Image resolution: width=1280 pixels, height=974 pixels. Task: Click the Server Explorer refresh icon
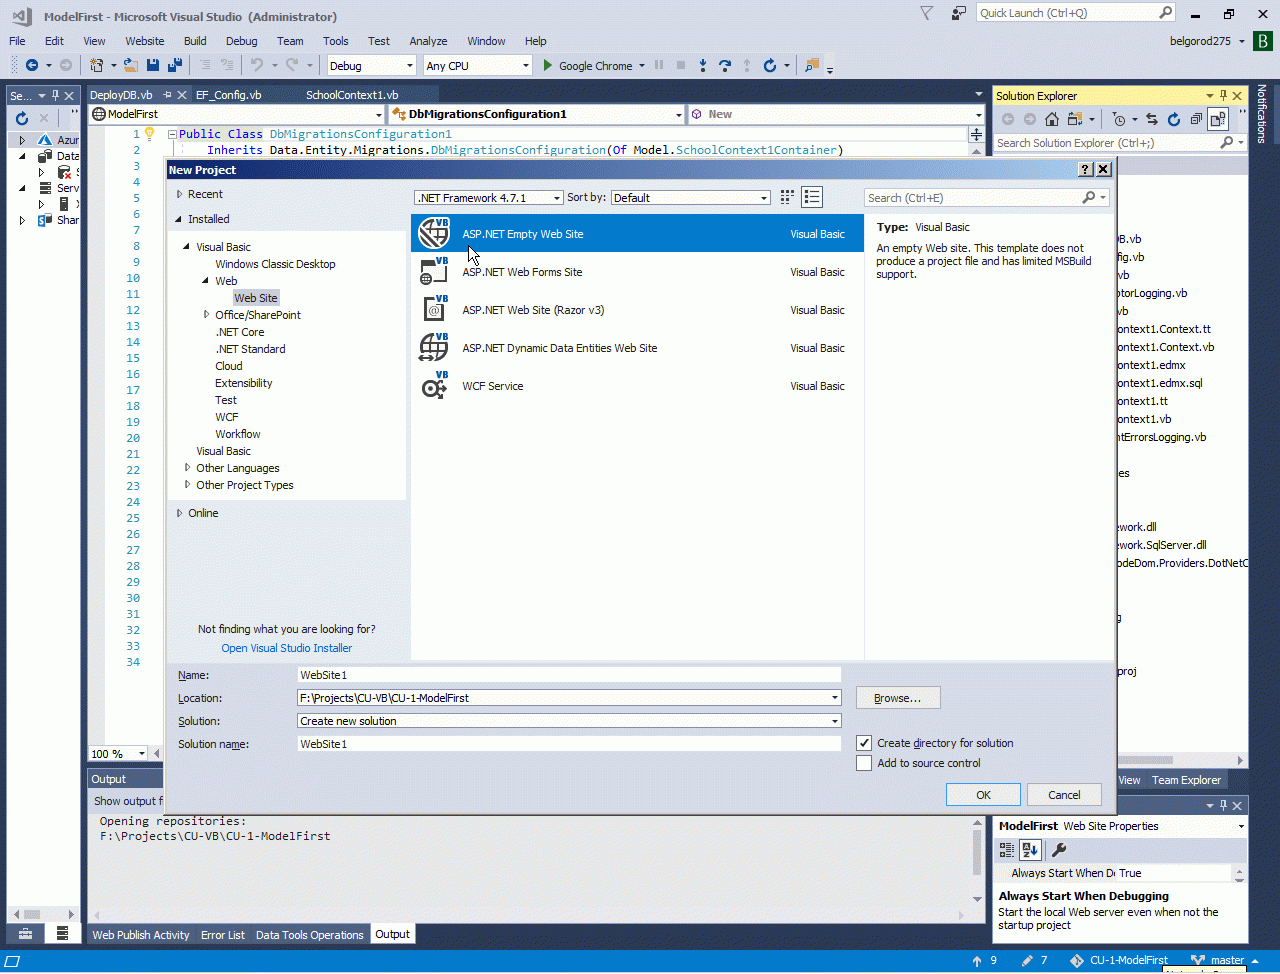tap(22, 118)
